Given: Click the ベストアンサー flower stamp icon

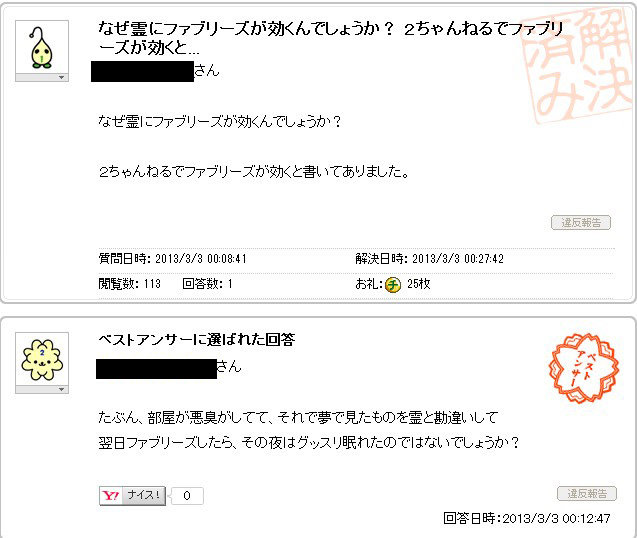Looking at the screenshot, I should click(x=583, y=369).
